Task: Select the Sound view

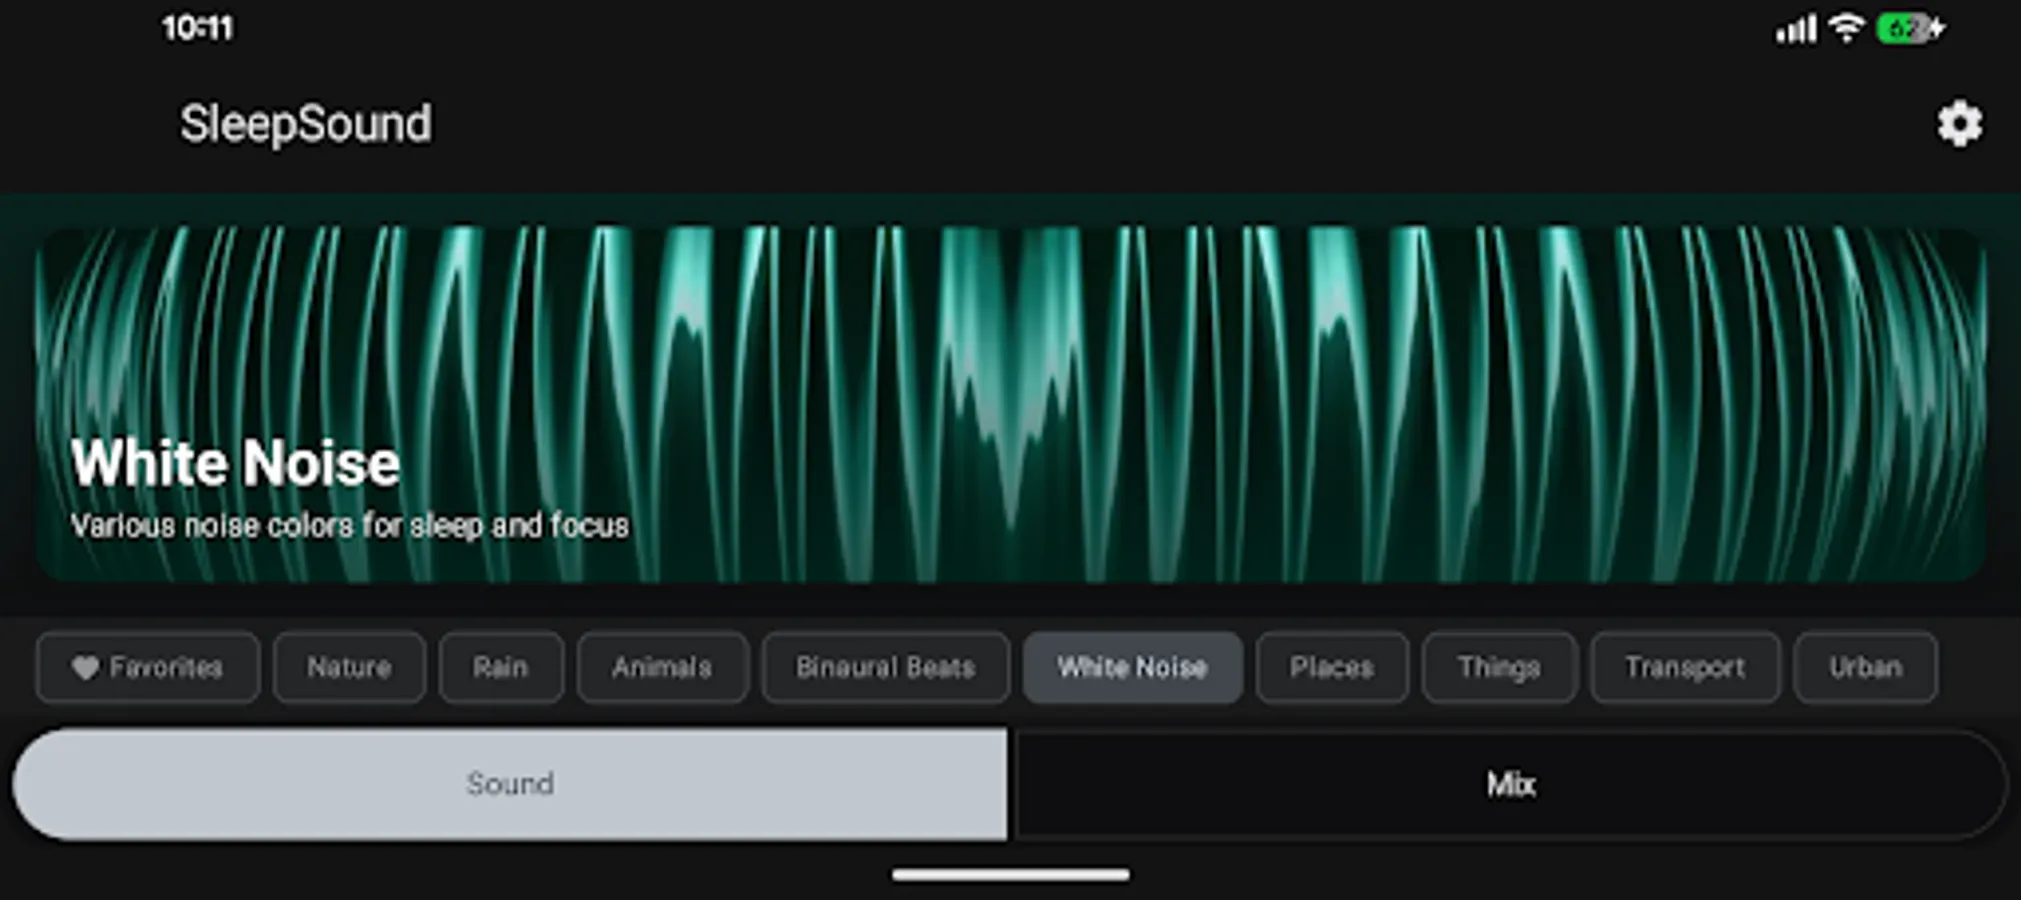Action: (510, 785)
